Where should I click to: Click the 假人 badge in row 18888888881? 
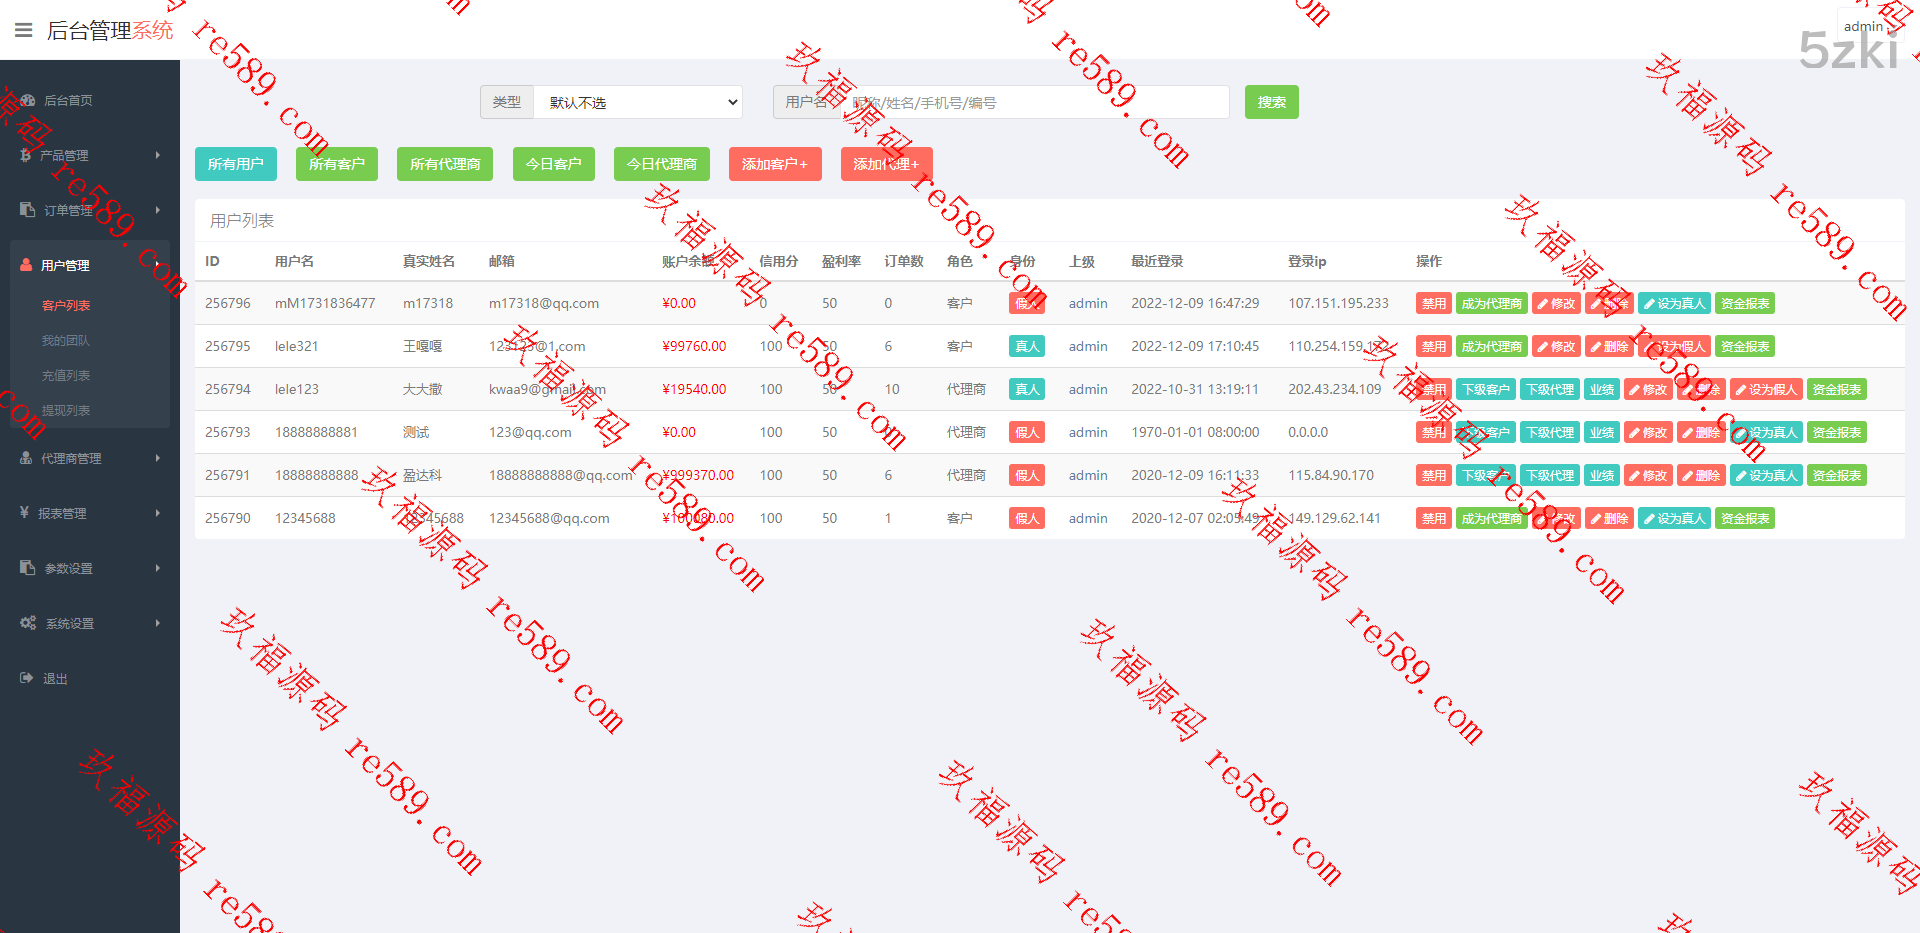1027,432
